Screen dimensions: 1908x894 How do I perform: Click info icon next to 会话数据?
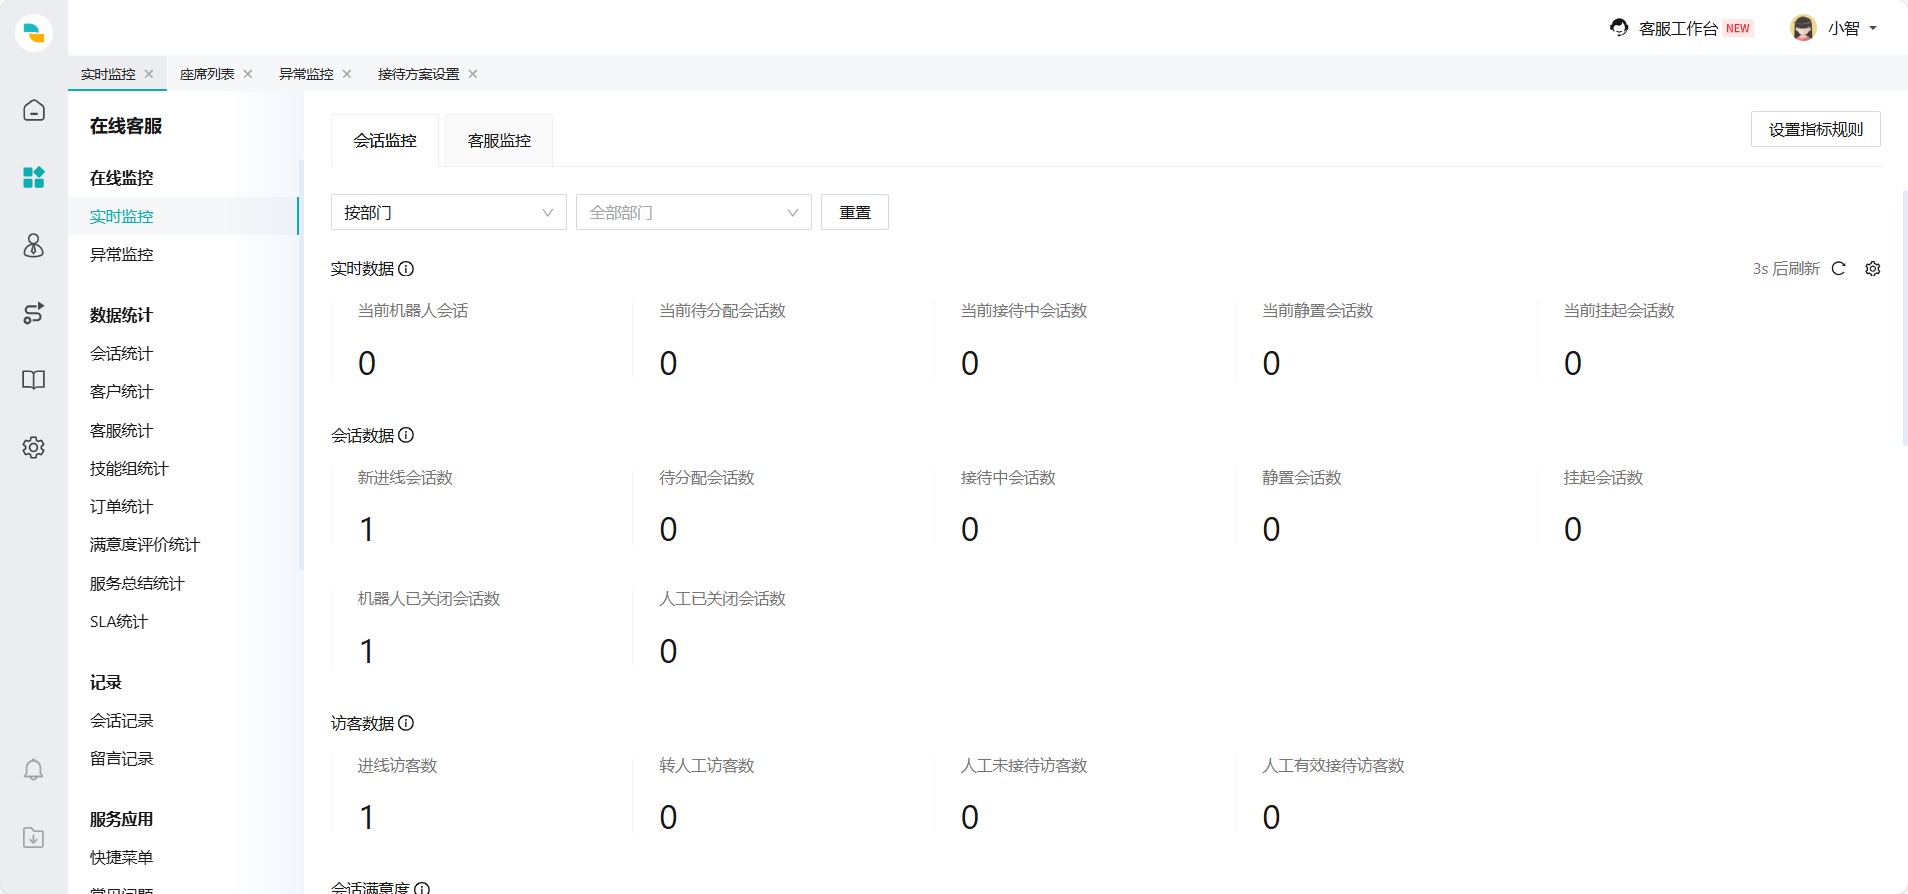(406, 435)
